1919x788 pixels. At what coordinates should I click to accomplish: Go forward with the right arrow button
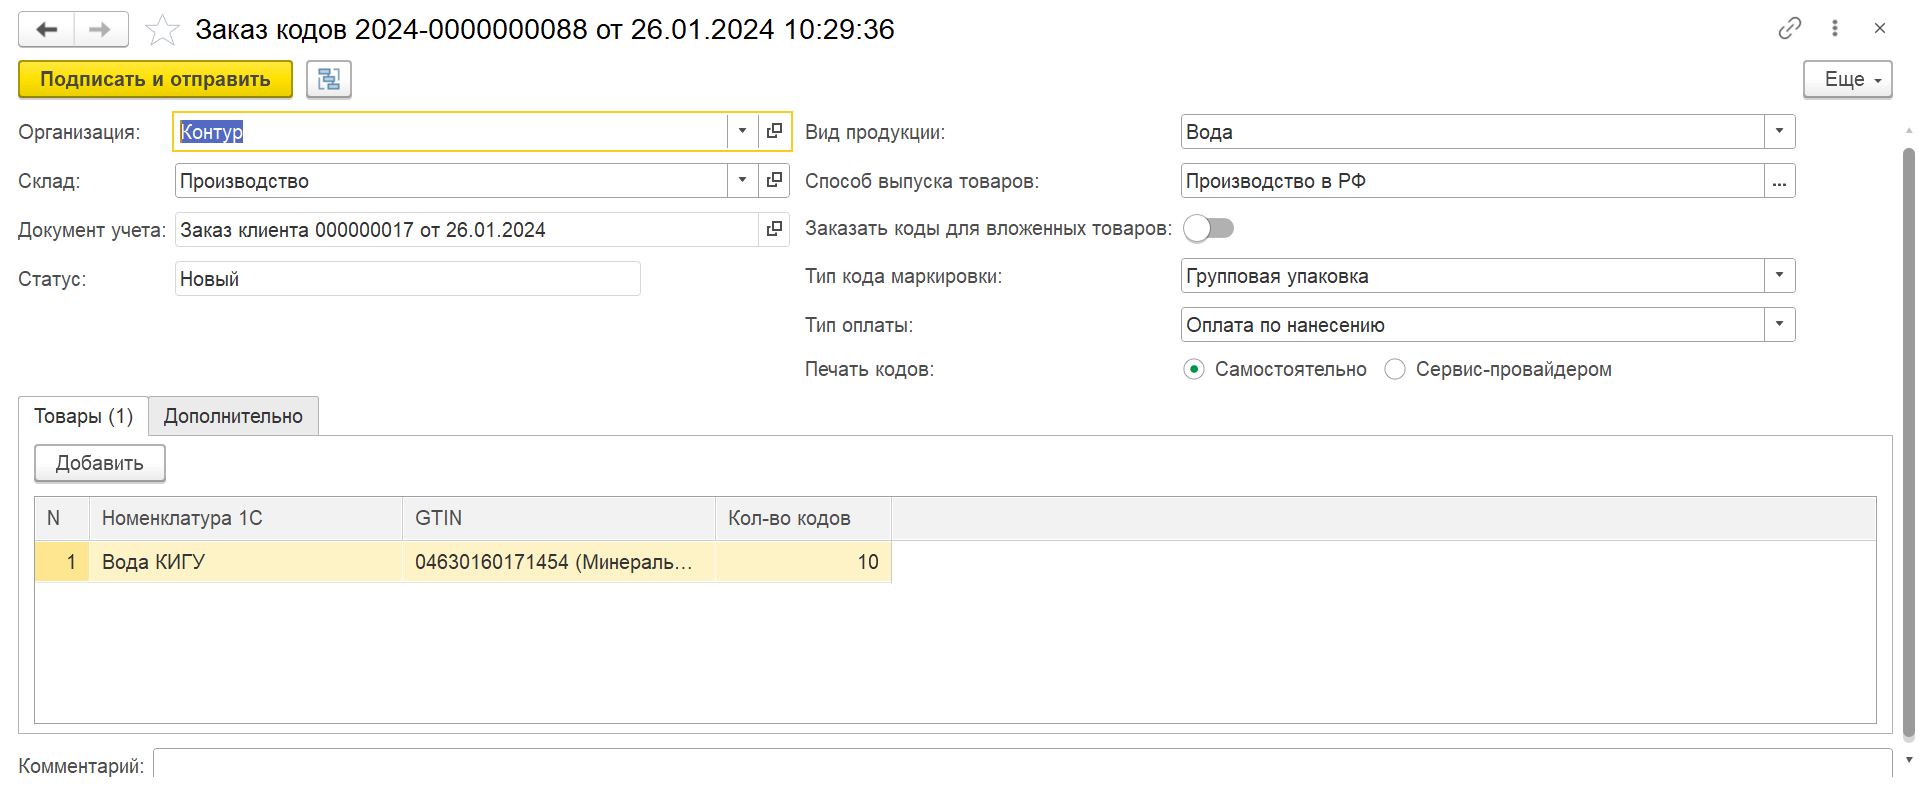coord(100,29)
